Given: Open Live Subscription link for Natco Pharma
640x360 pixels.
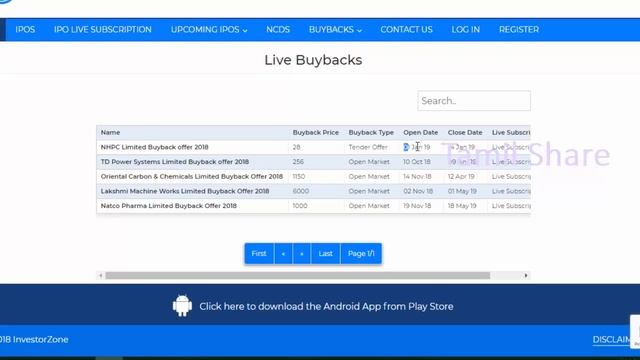Looking at the screenshot, I should 511,206.
